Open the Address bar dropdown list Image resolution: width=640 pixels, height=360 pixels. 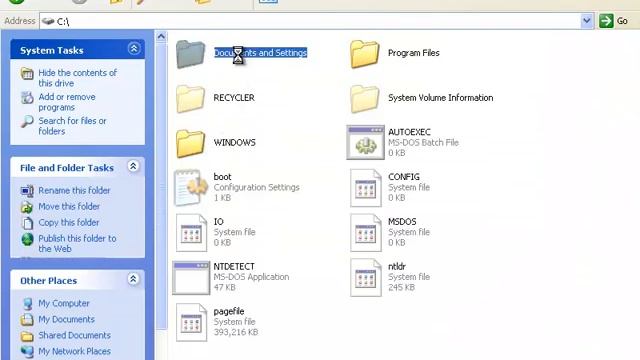587,20
